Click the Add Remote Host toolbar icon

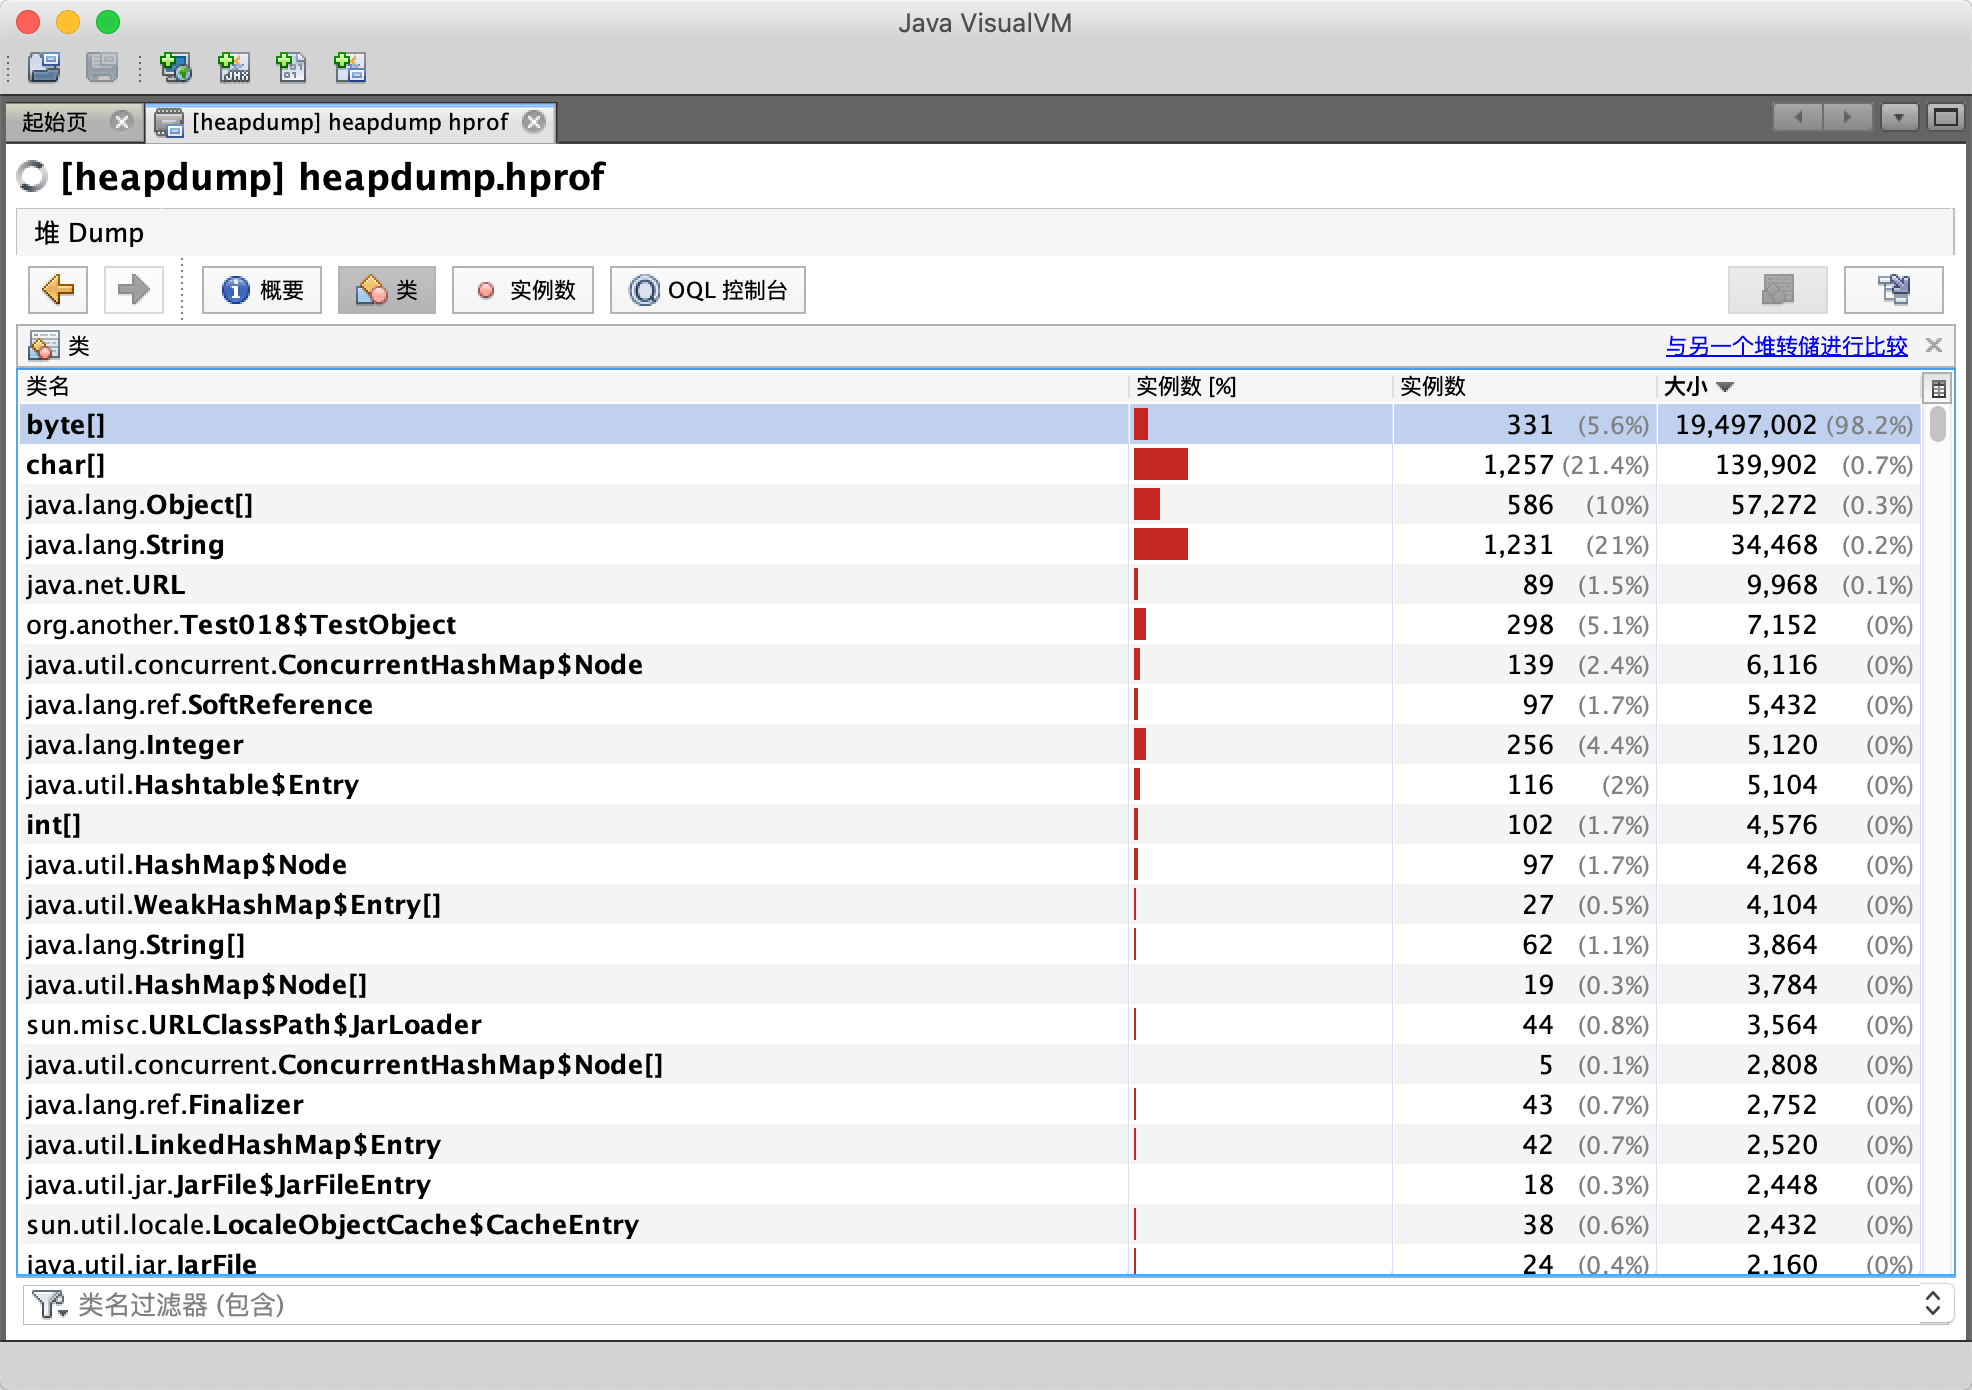(x=176, y=67)
